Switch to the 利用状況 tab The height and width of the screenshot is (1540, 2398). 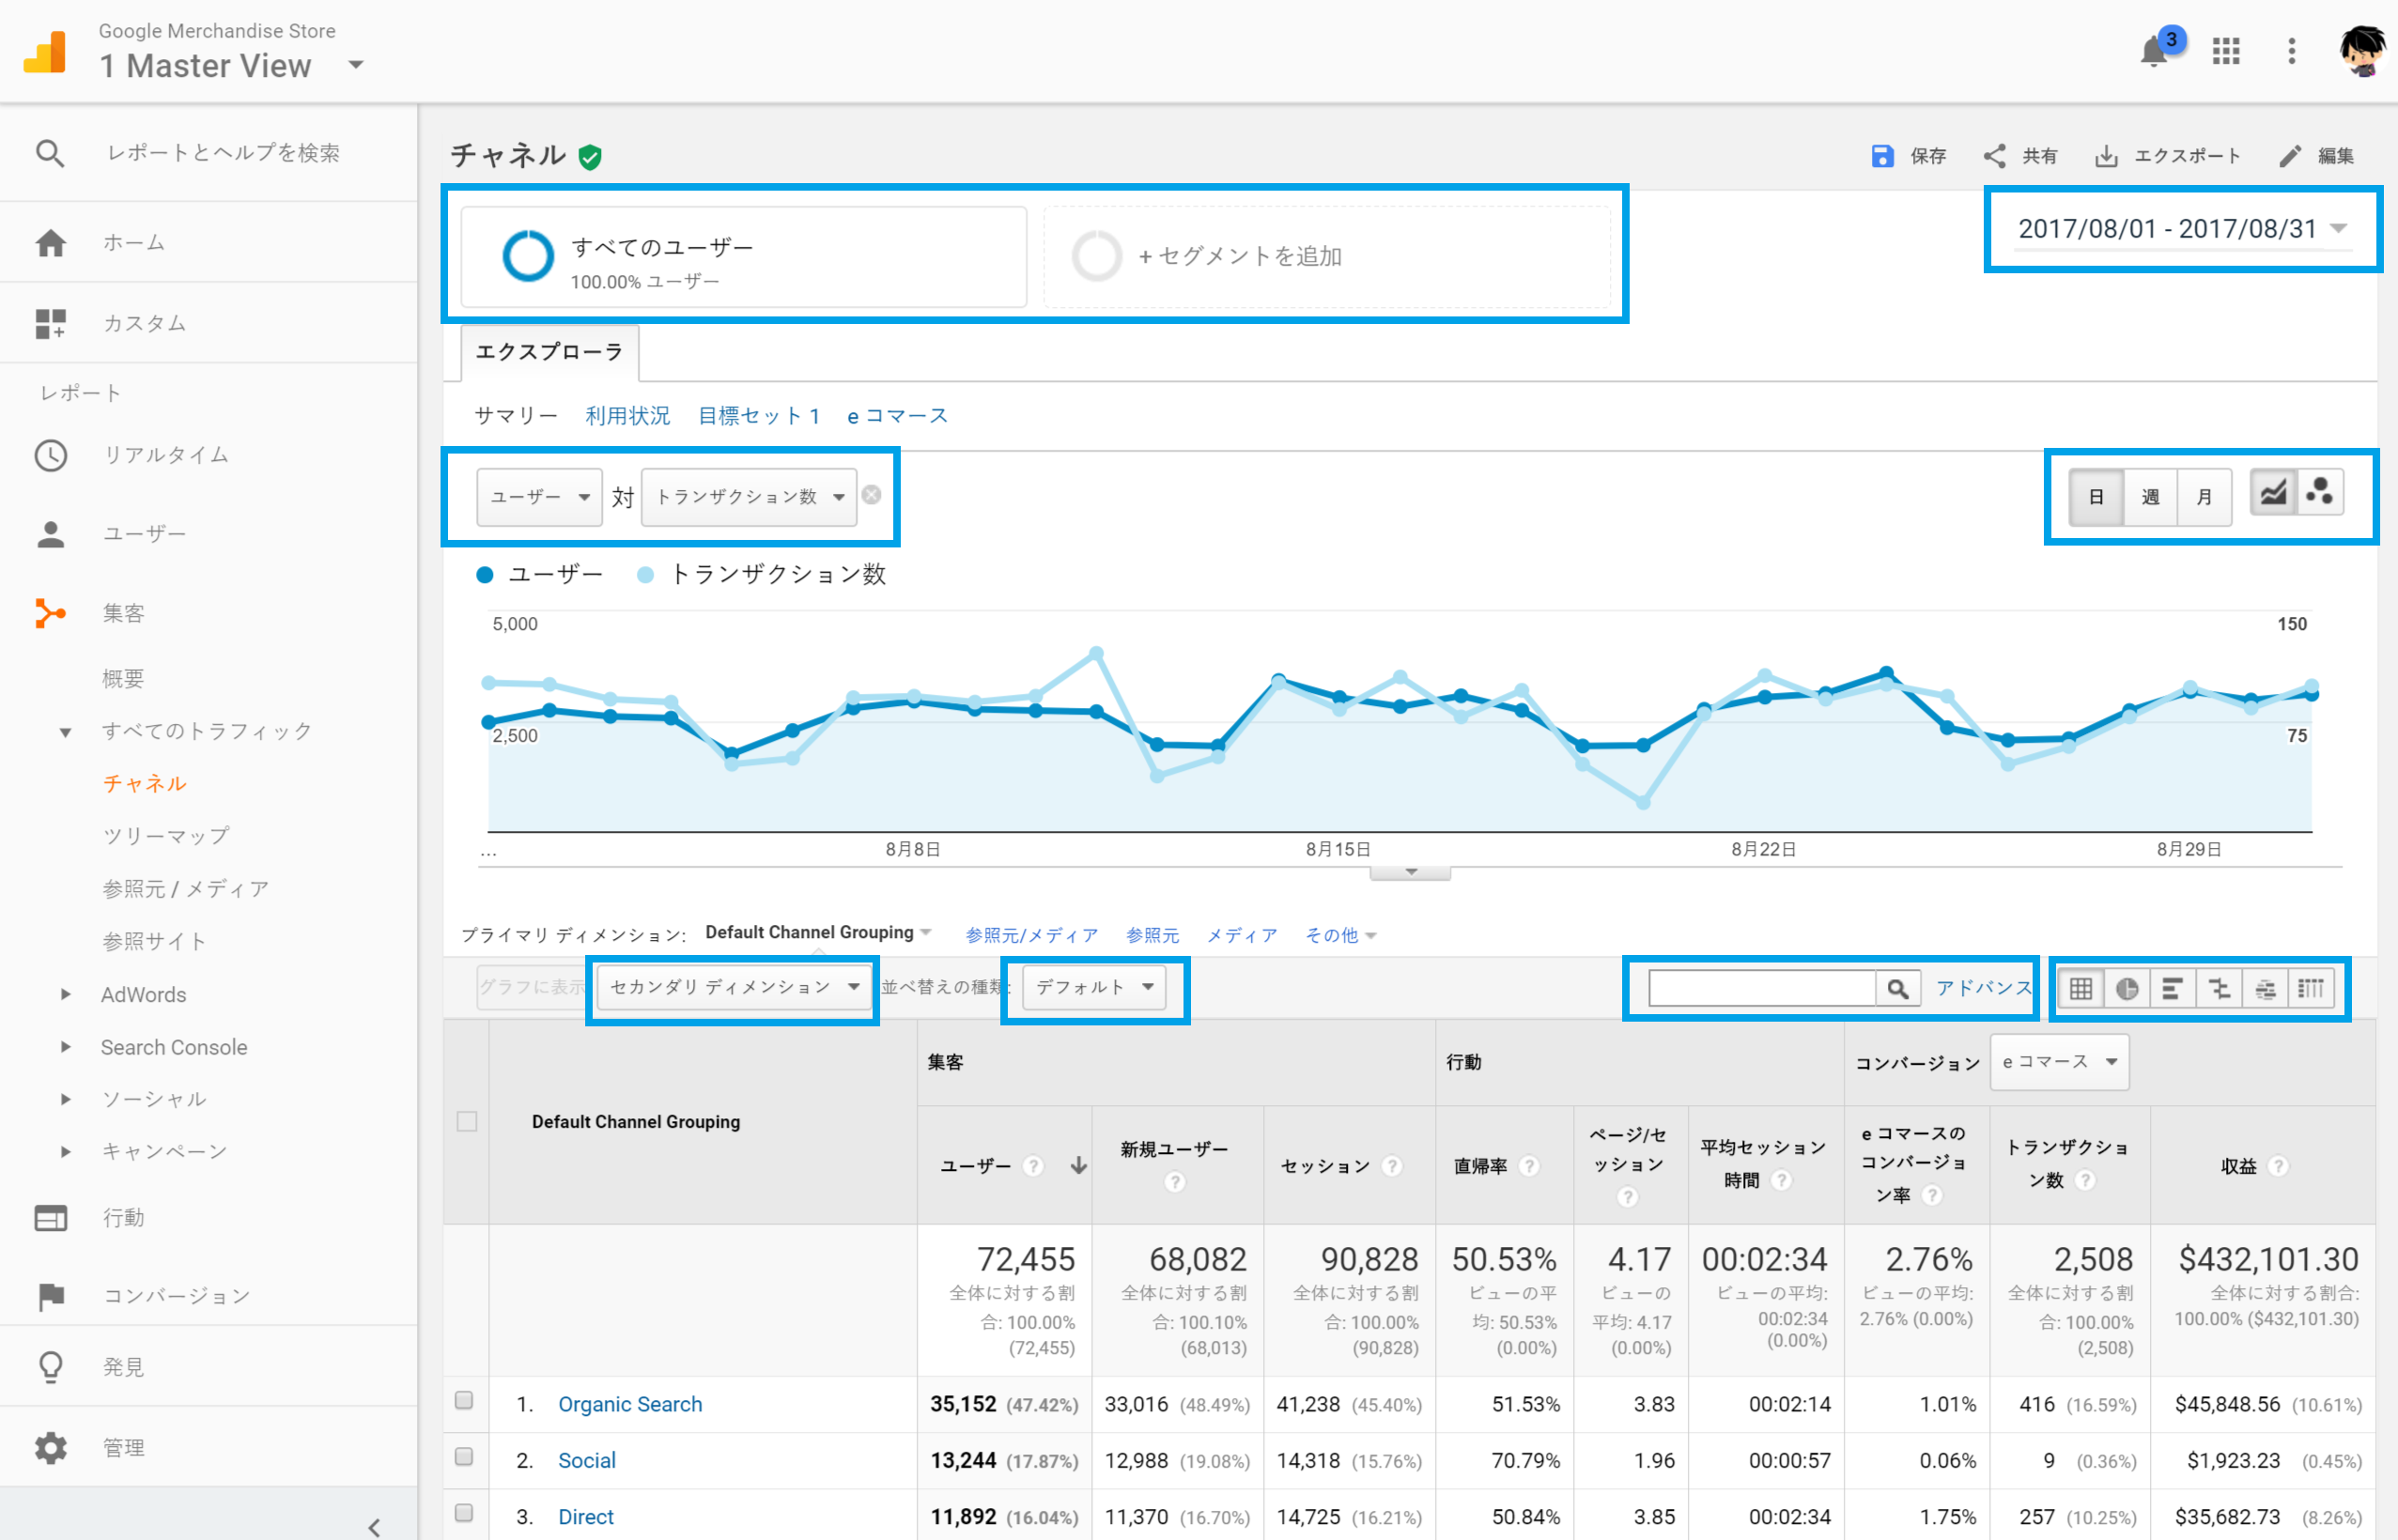[628, 416]
